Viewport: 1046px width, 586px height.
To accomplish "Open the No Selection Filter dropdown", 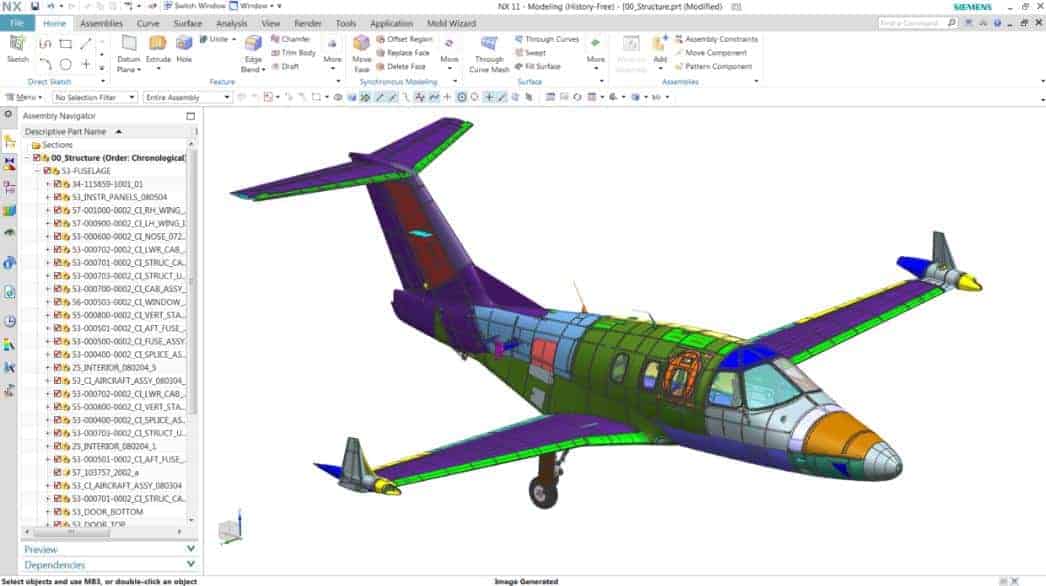I will point(93,97).
